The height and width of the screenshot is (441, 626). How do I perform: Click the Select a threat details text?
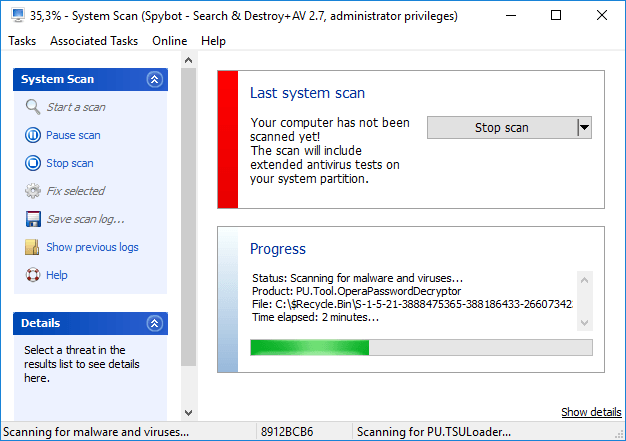[x=82, y=364]
